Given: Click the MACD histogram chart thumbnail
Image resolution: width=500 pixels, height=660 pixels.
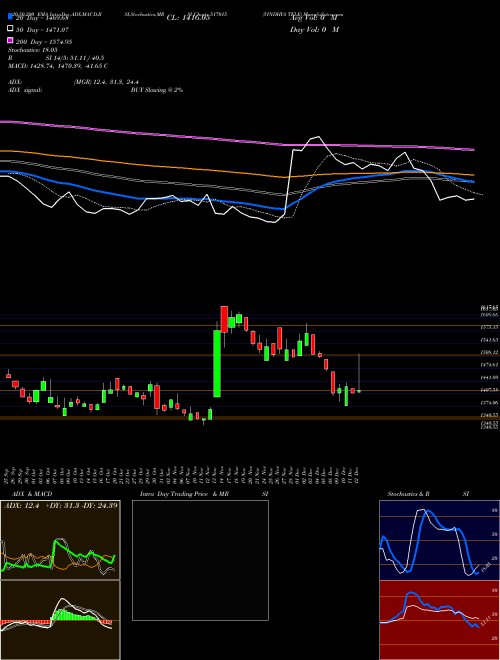Looking at the screenshot, I should click(60, 620).
